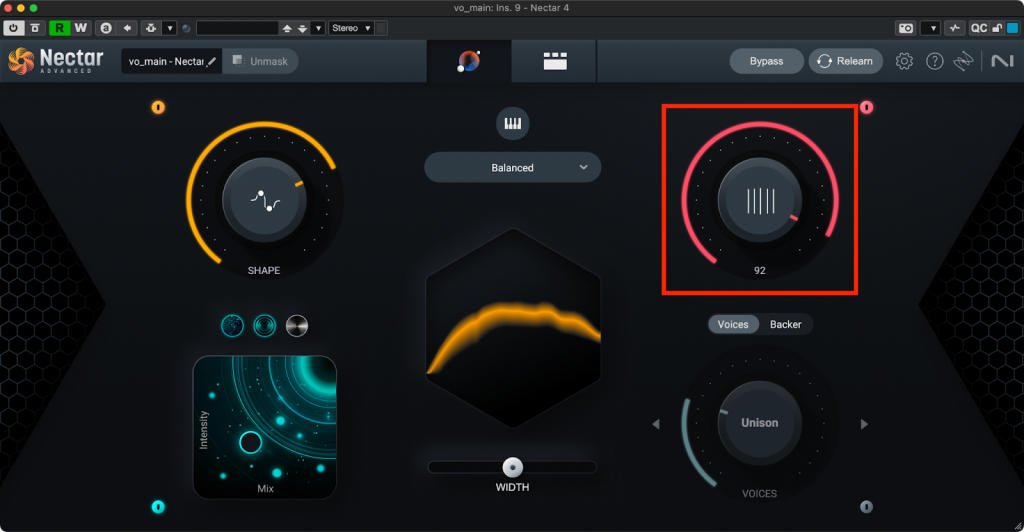Viewport: 1024px width, 532px height.
Task: Toggle the pink harmony module power button
Action: (x=866, y=107)
